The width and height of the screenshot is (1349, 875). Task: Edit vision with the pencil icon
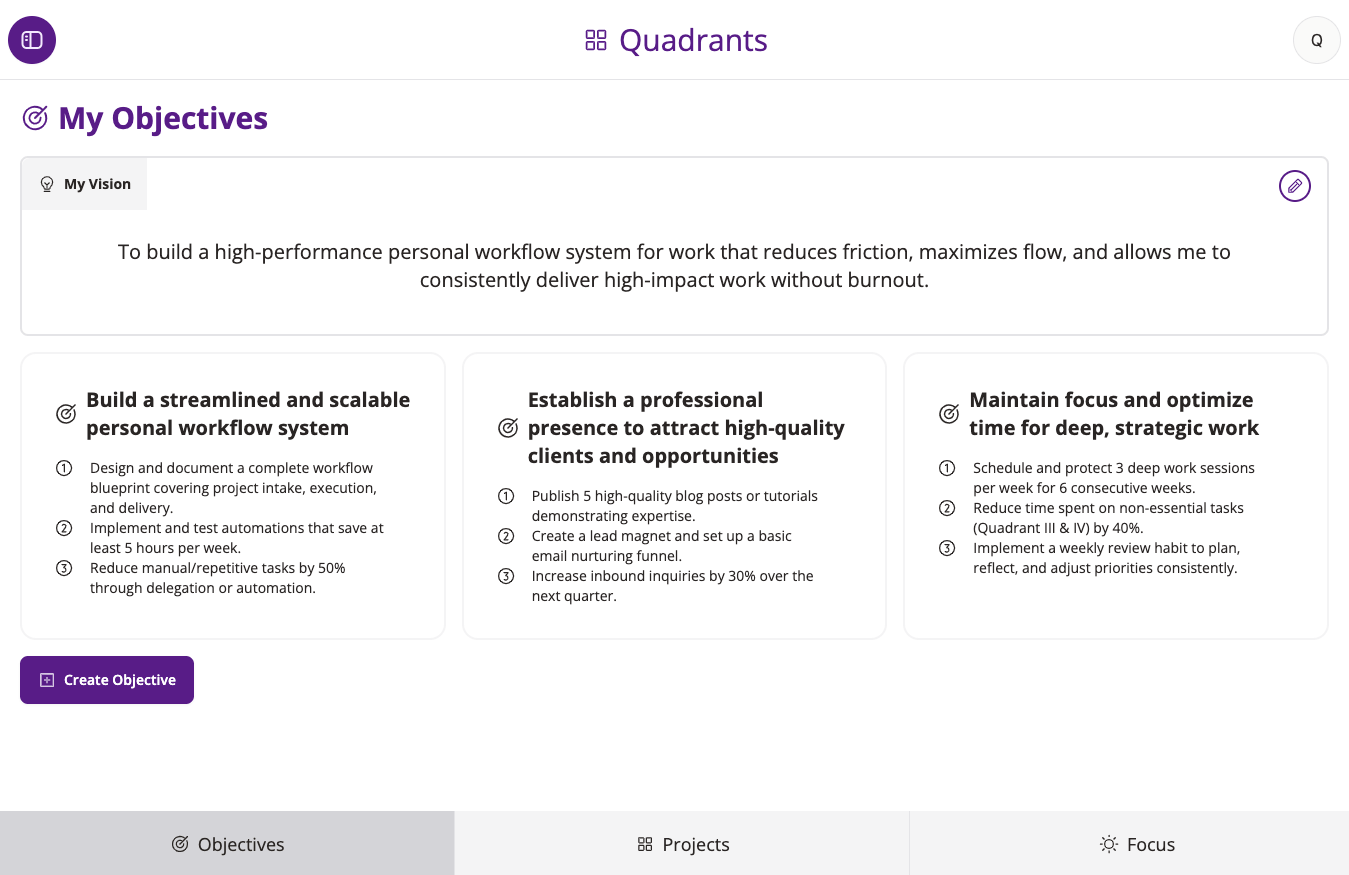1294,186
